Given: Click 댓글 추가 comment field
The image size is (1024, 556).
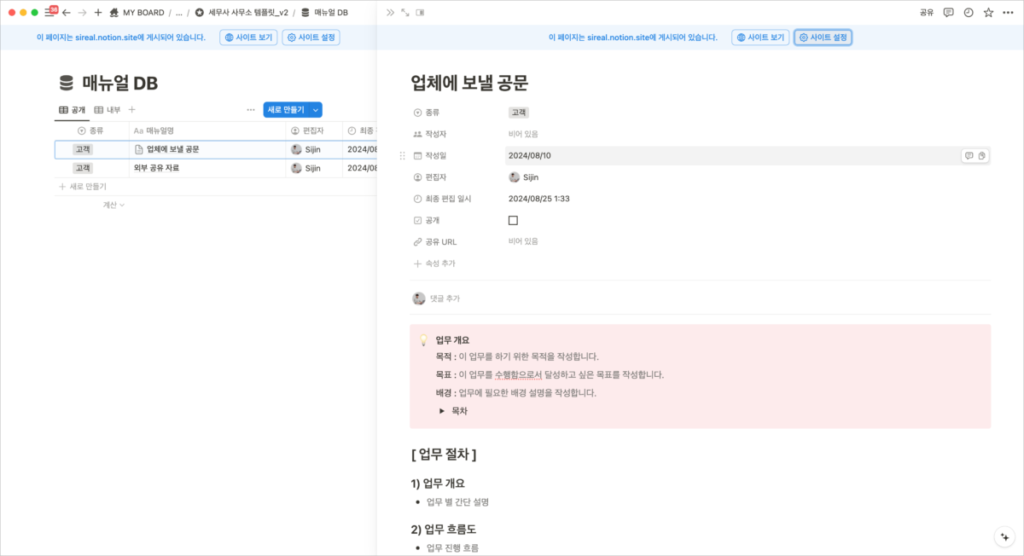Looking at the screenshot, I should 445,299.
